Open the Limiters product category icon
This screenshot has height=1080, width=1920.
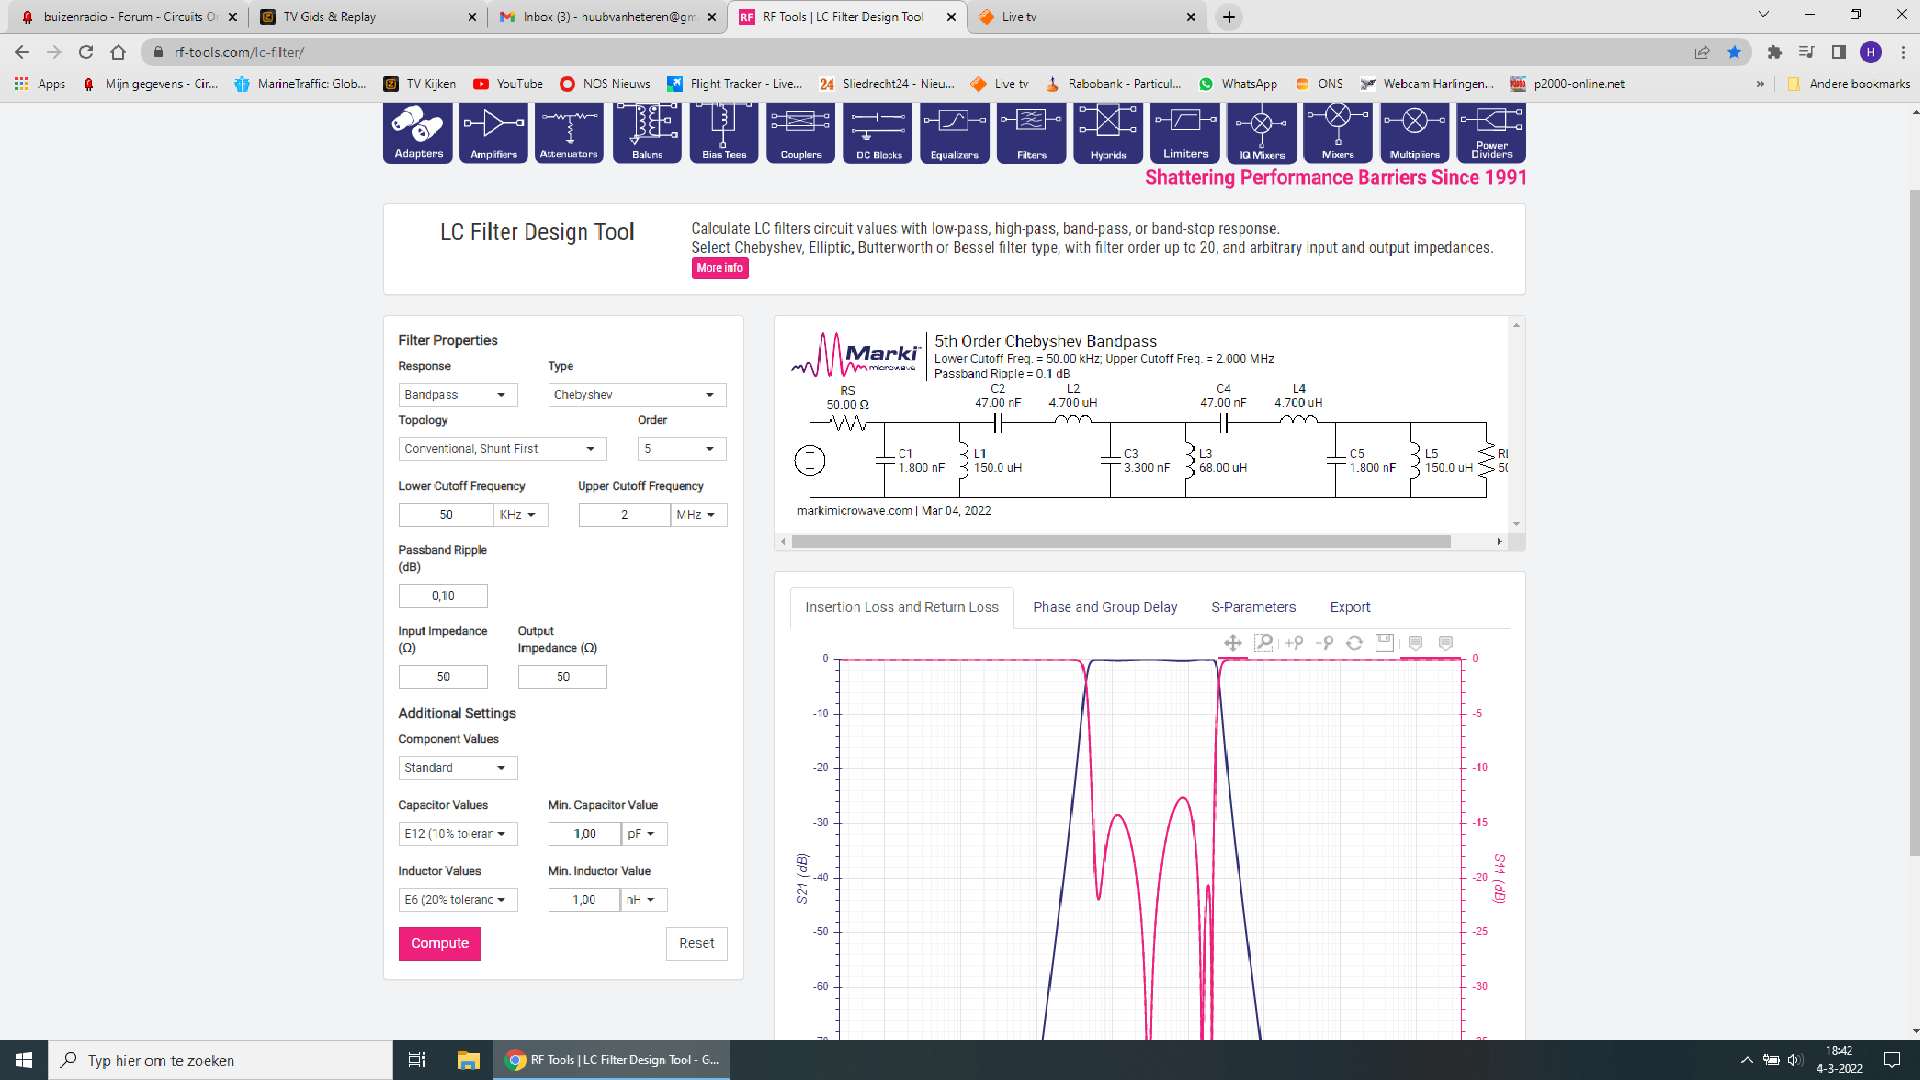pyautogui.click(x=1185, y=133)
